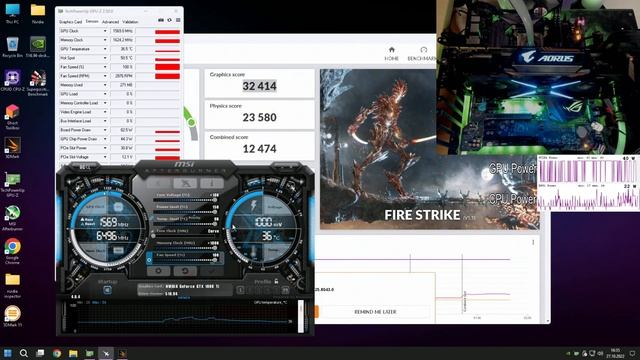Image resolution: width=640 pixels, height=360 pixels.
Task: Expand the GPU Temperature sensor dropdown
Action: 105,49
